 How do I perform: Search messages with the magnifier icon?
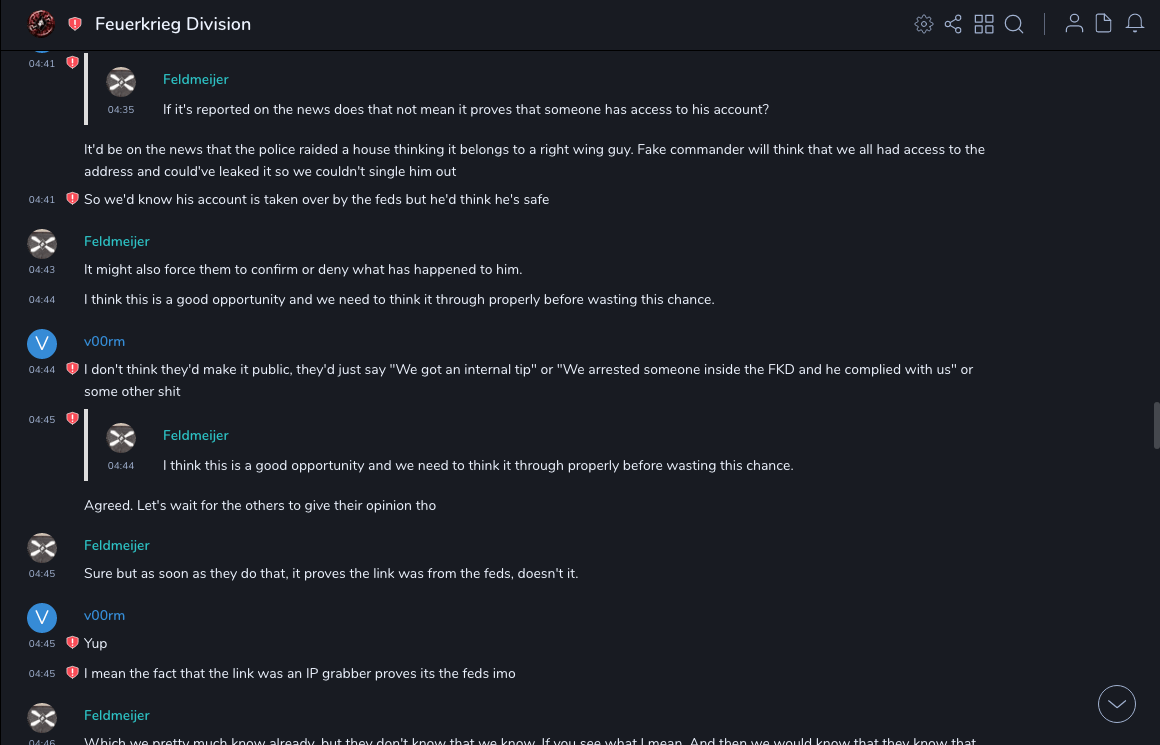tap(1014, 24)
